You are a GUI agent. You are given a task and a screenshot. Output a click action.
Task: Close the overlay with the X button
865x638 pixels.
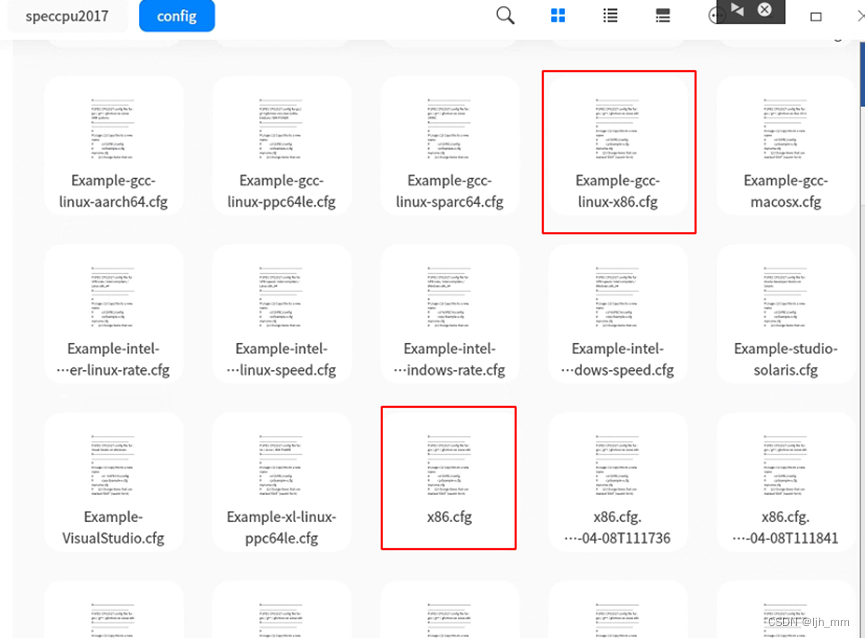point(765,9)
